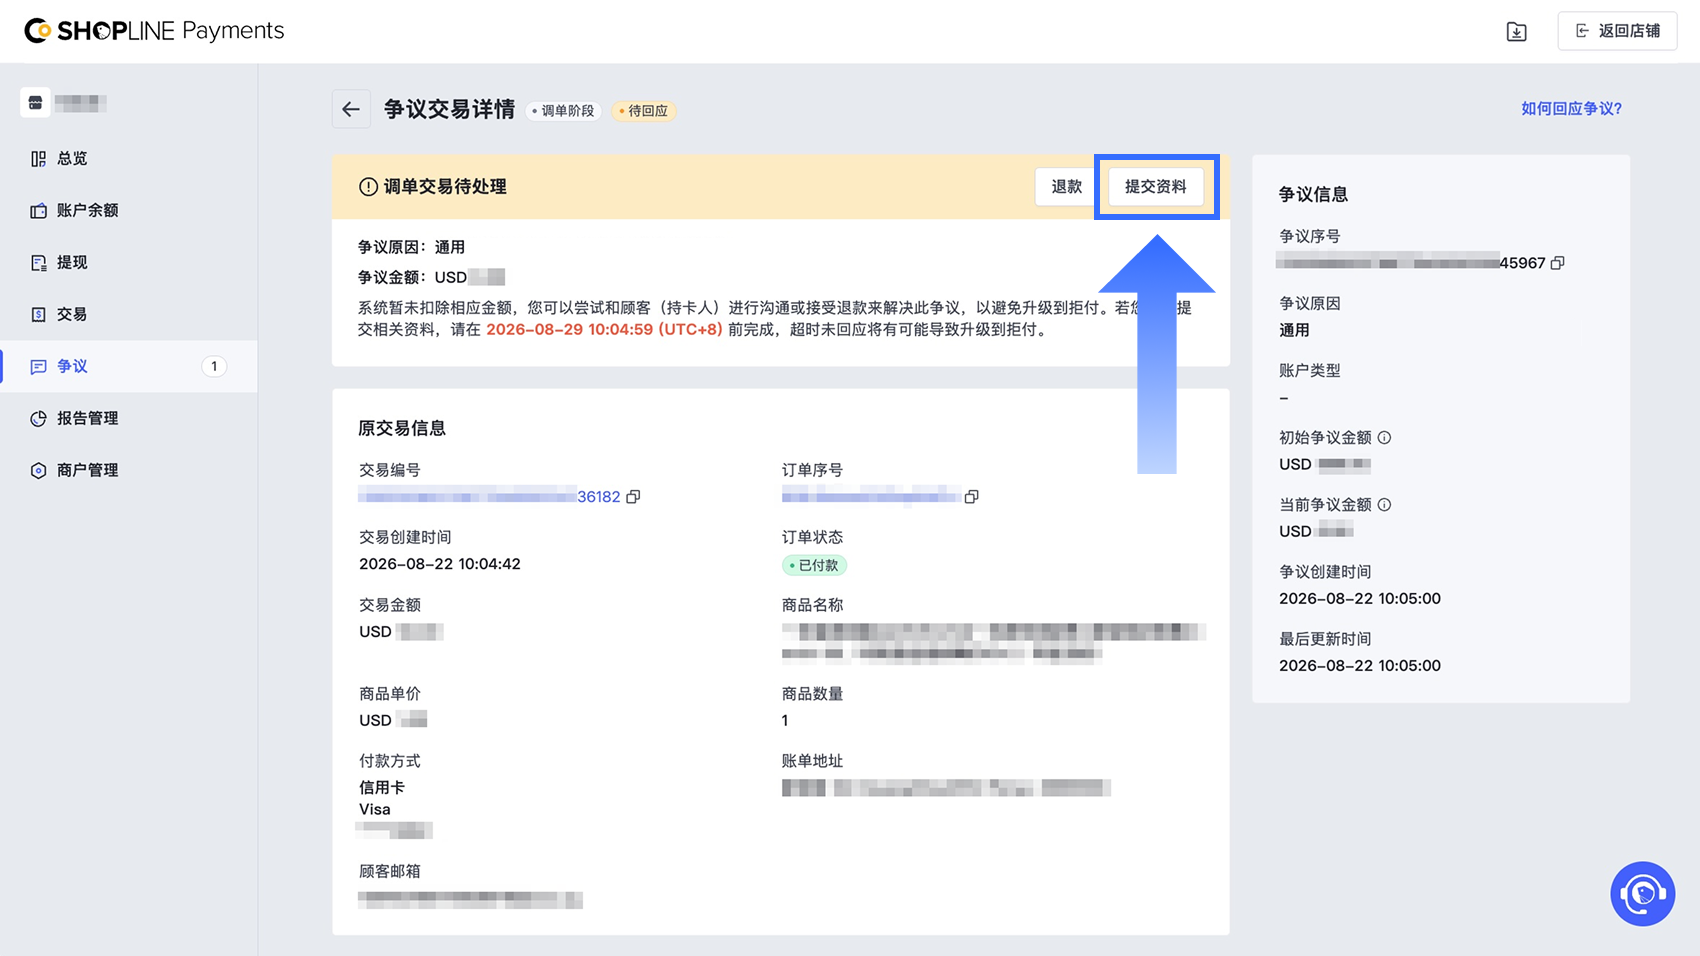The image size is (1700, 956).
Task: Click the info icon beside 当前争议金额
Action: (x=1384, y=505)
